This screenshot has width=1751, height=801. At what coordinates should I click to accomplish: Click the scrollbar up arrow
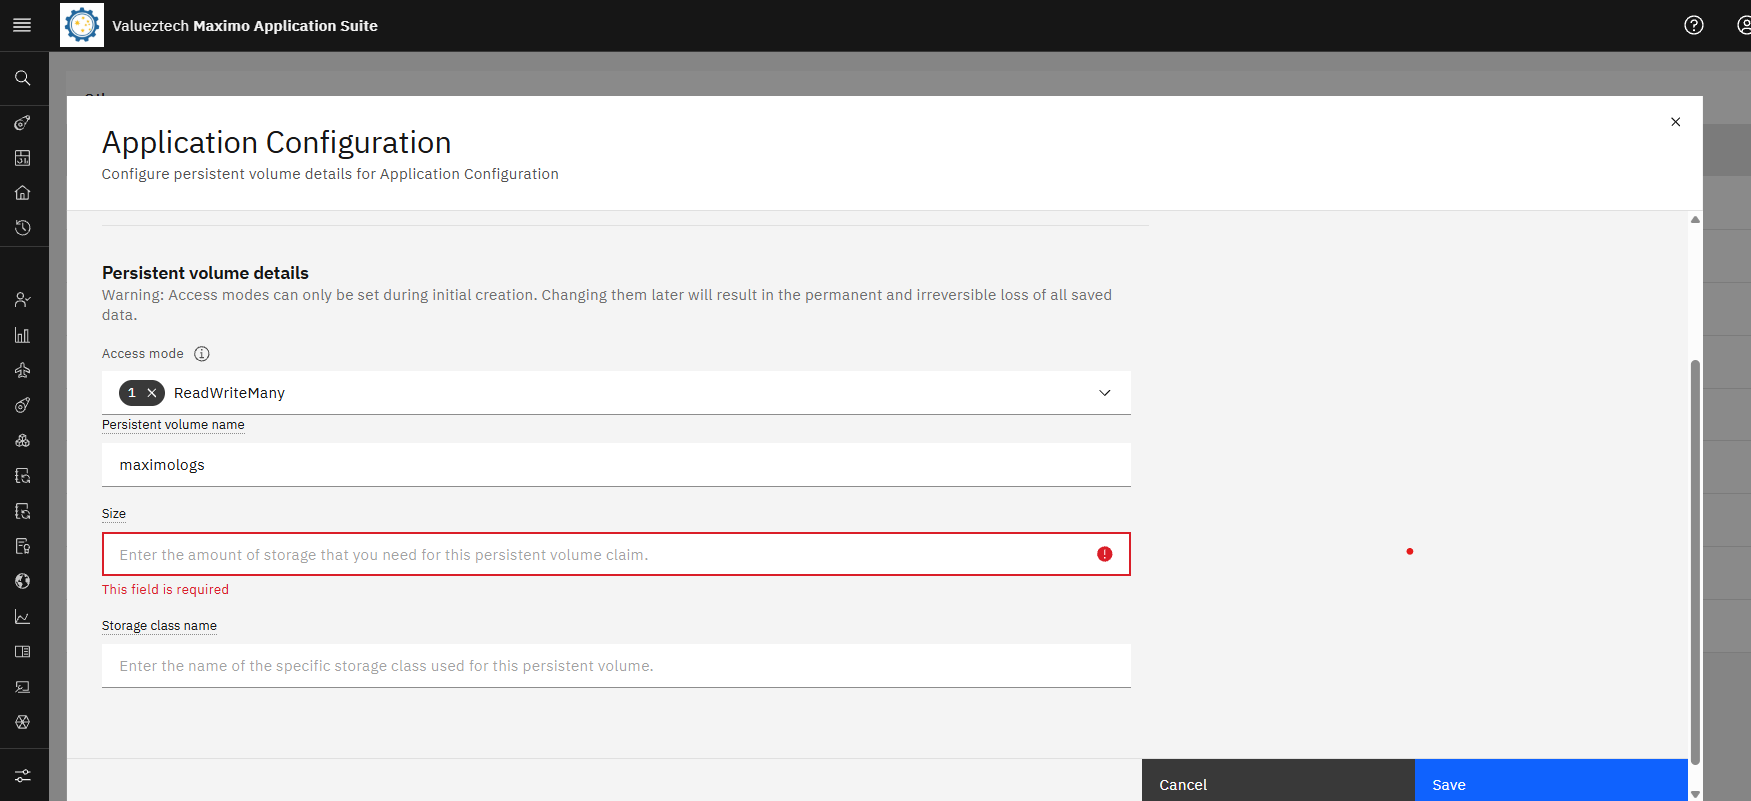click(1695, 220)
